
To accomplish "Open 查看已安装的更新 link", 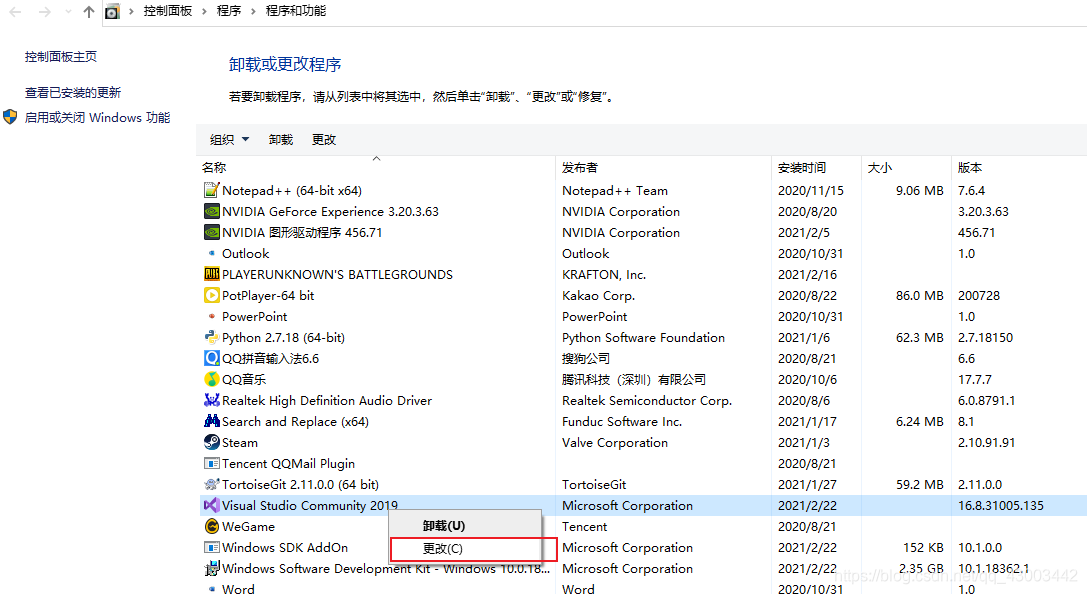I will 73,92.
